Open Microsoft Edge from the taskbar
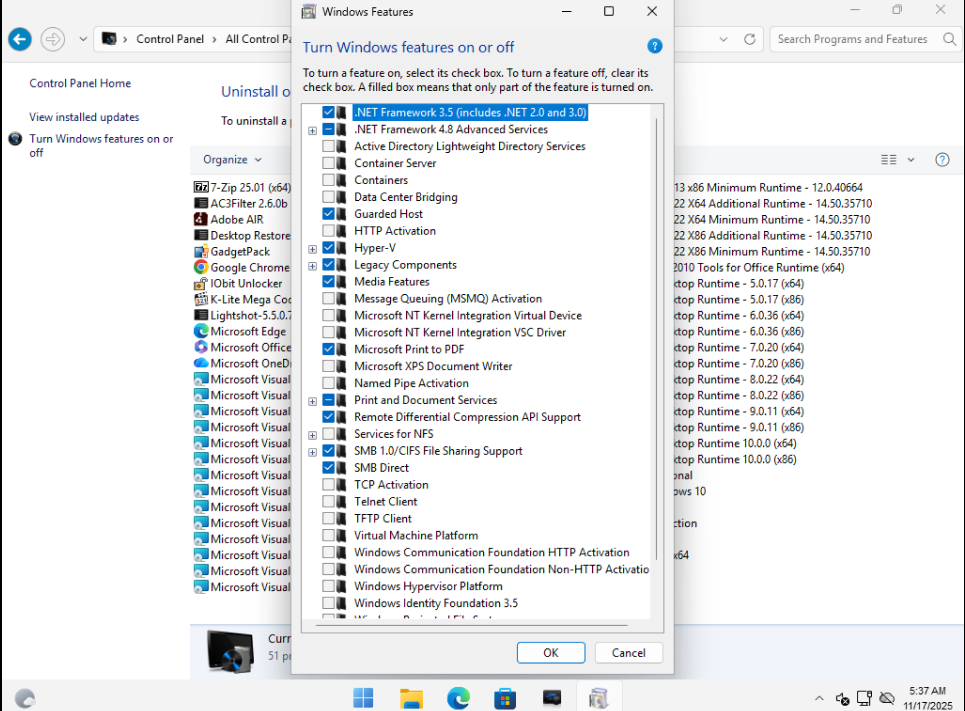The image size is (965, 711). coord(458,697)
